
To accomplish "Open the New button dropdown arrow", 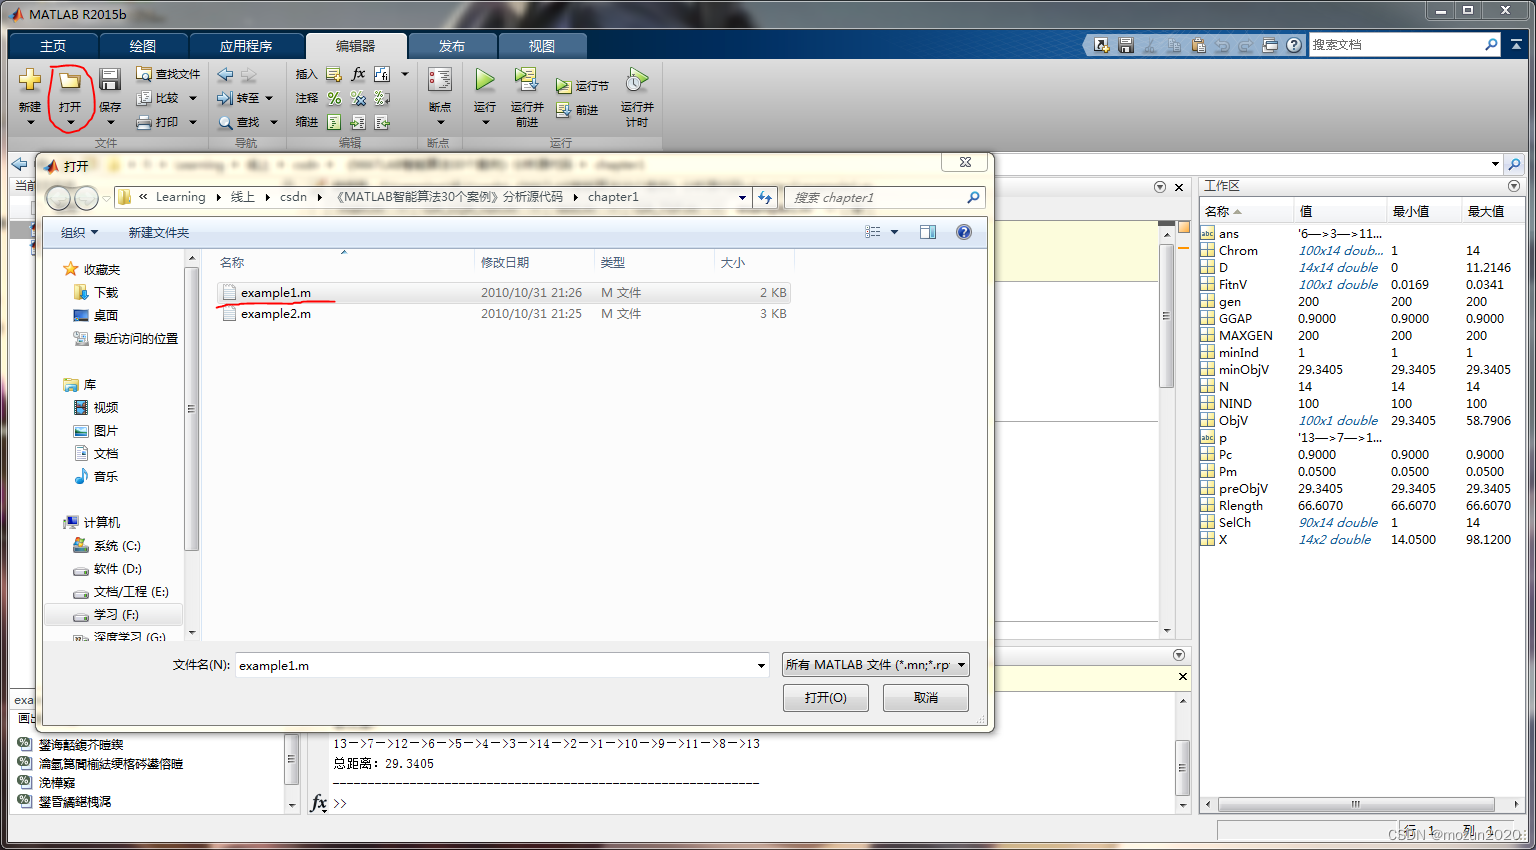I will coord(30,122).
